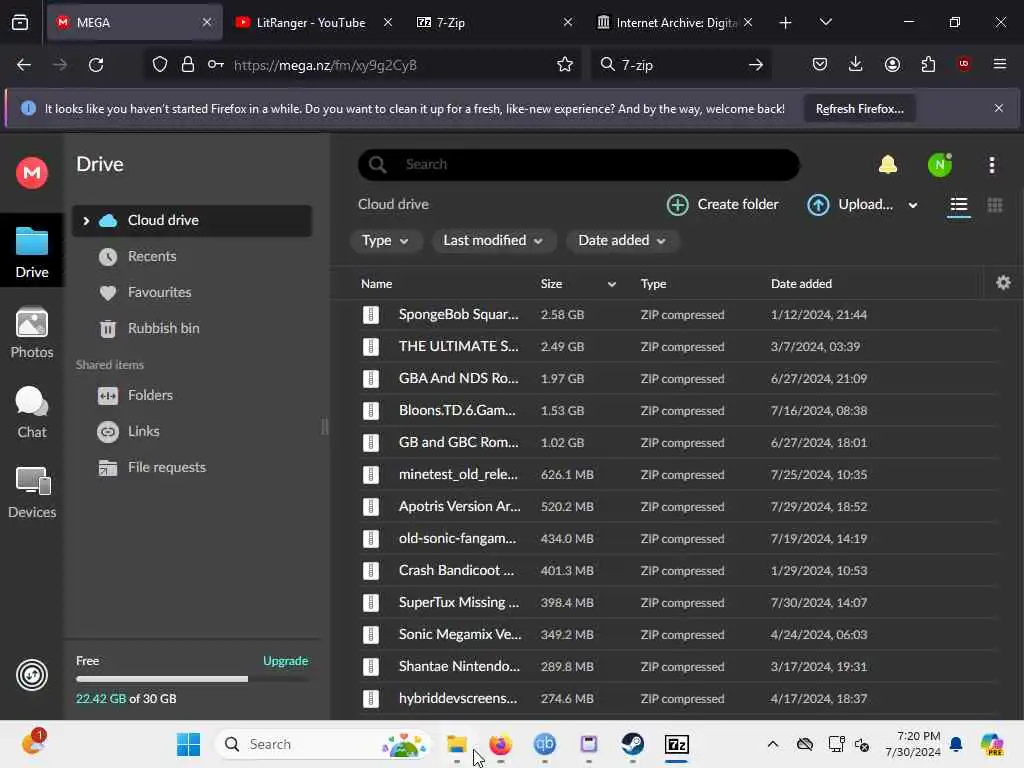Open a new browser tab

pyautogui.click(x=786, y=22)
